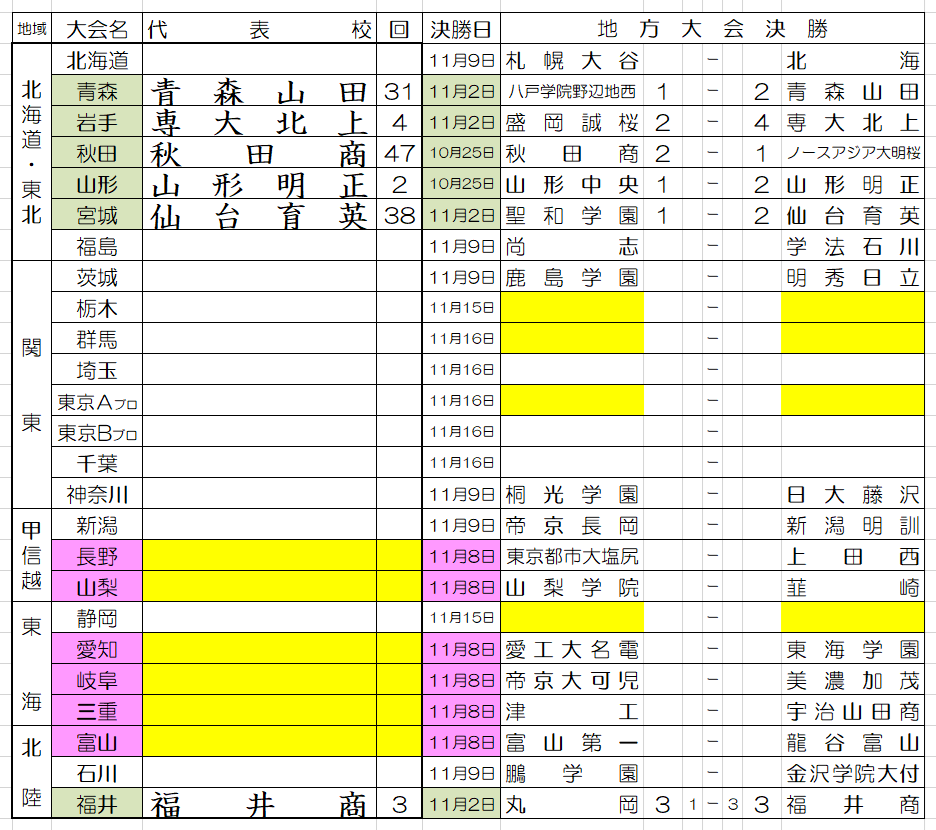Click the pink 長野 tournament cell
This screenshot has height=830, width=936.
pos(97,557)
